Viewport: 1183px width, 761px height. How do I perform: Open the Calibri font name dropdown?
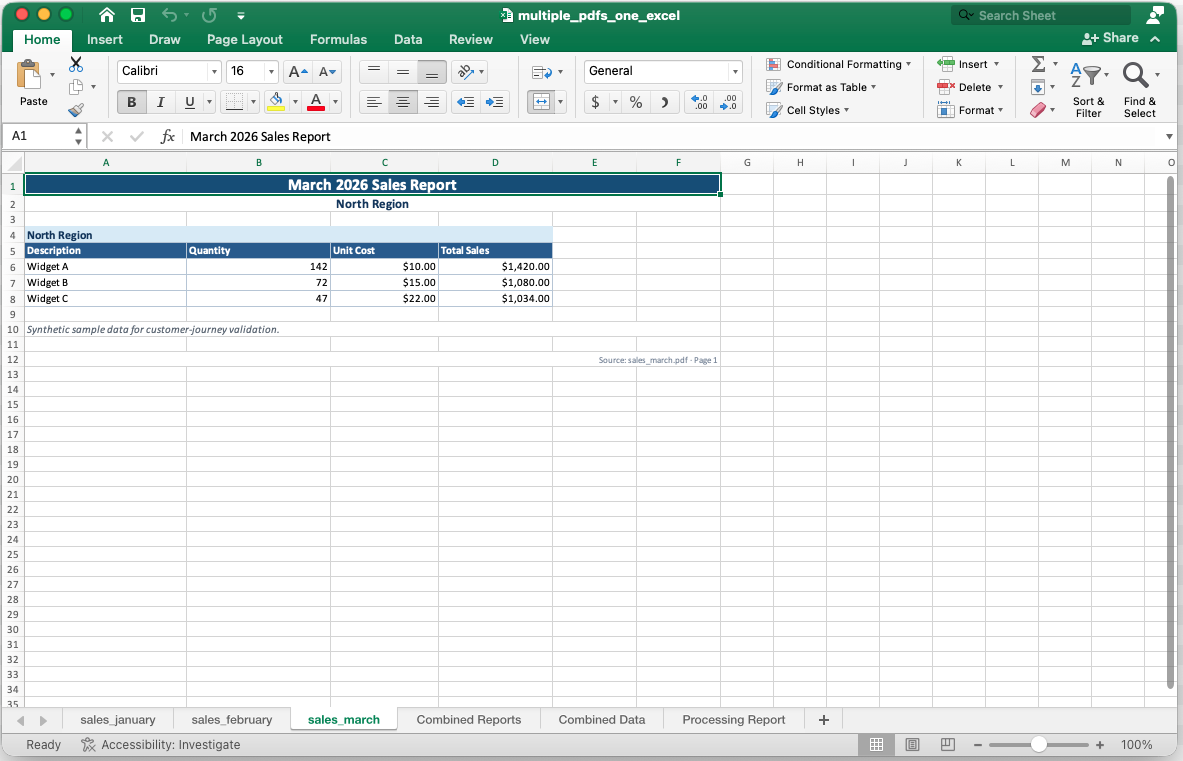point(214,72)
